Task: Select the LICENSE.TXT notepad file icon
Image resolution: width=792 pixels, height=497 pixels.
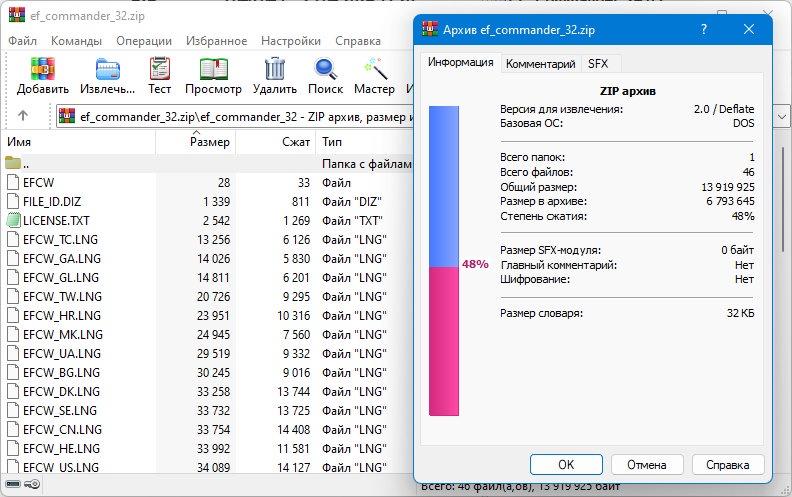Action: pos(13,220)
